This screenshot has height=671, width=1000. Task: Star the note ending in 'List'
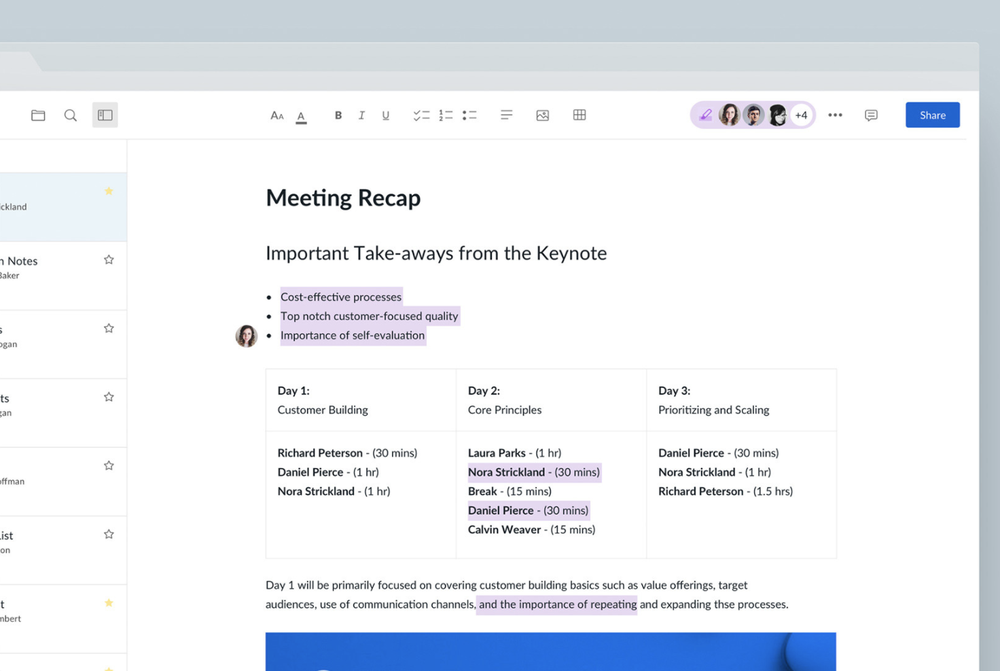point(109,535)
